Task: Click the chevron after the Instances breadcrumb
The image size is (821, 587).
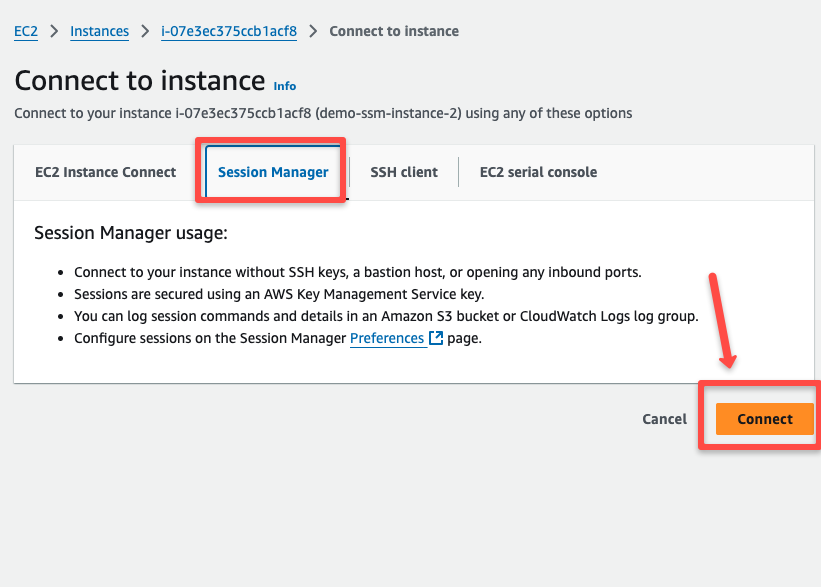Action: (140, 31)
